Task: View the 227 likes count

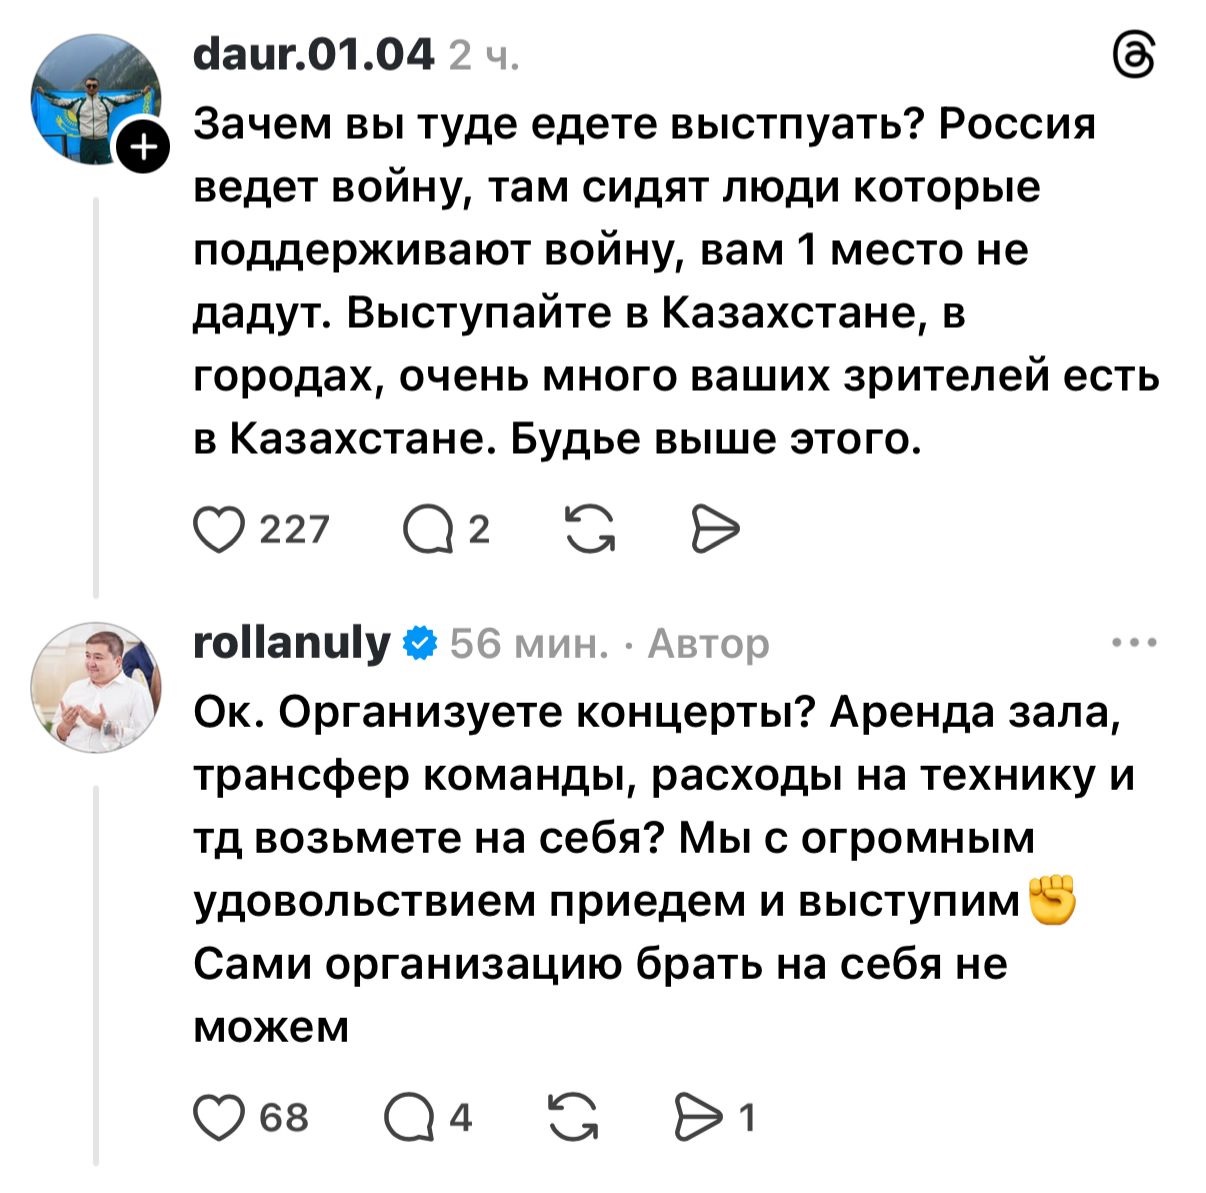Action: click(294, 529)
